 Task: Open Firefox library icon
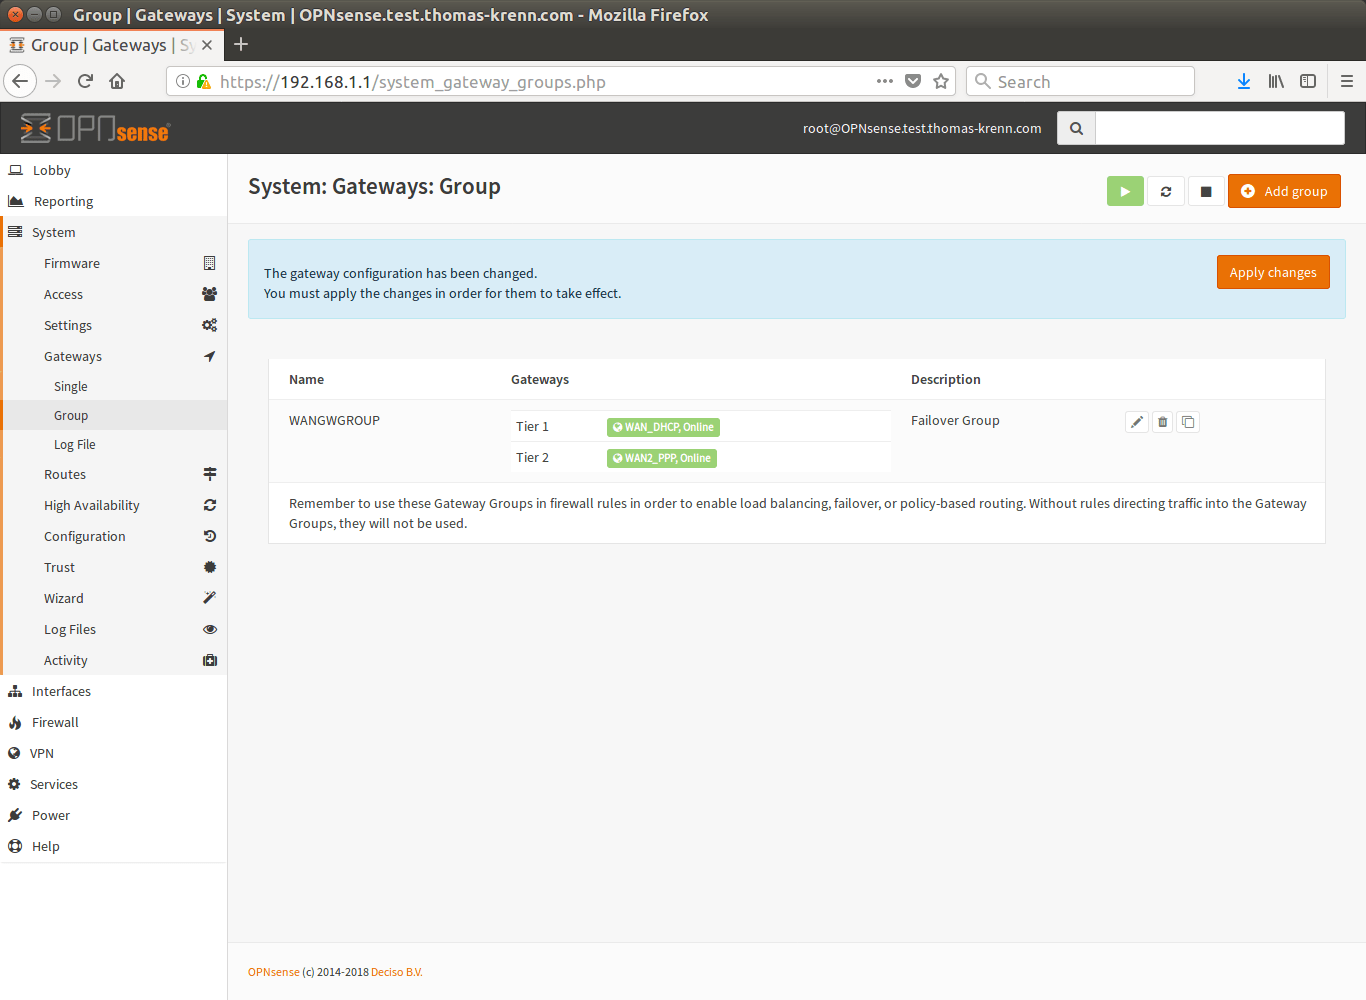[1276, 82]
